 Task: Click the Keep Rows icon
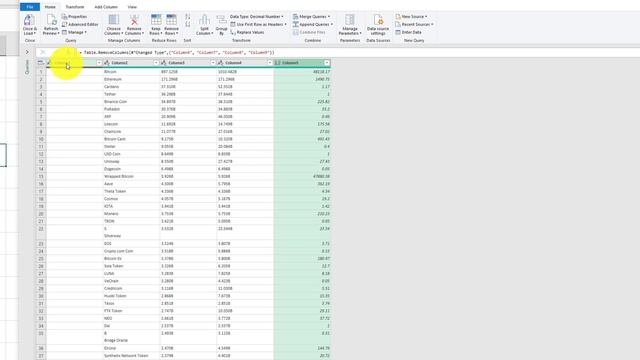click(156, 20)
